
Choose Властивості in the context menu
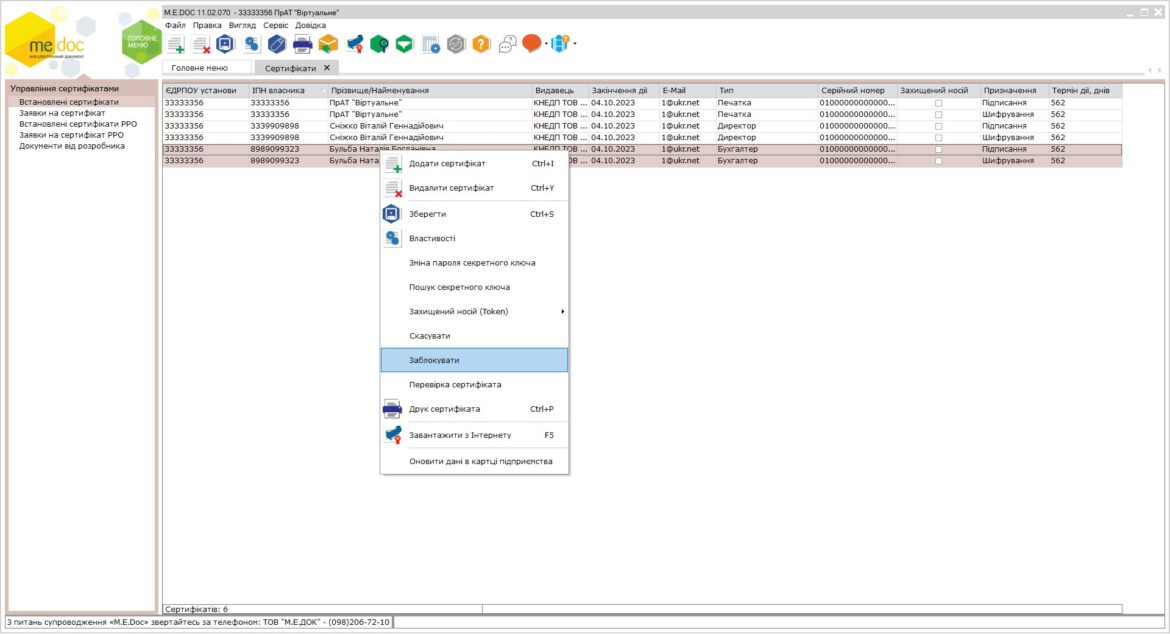(x=474, y=239)
